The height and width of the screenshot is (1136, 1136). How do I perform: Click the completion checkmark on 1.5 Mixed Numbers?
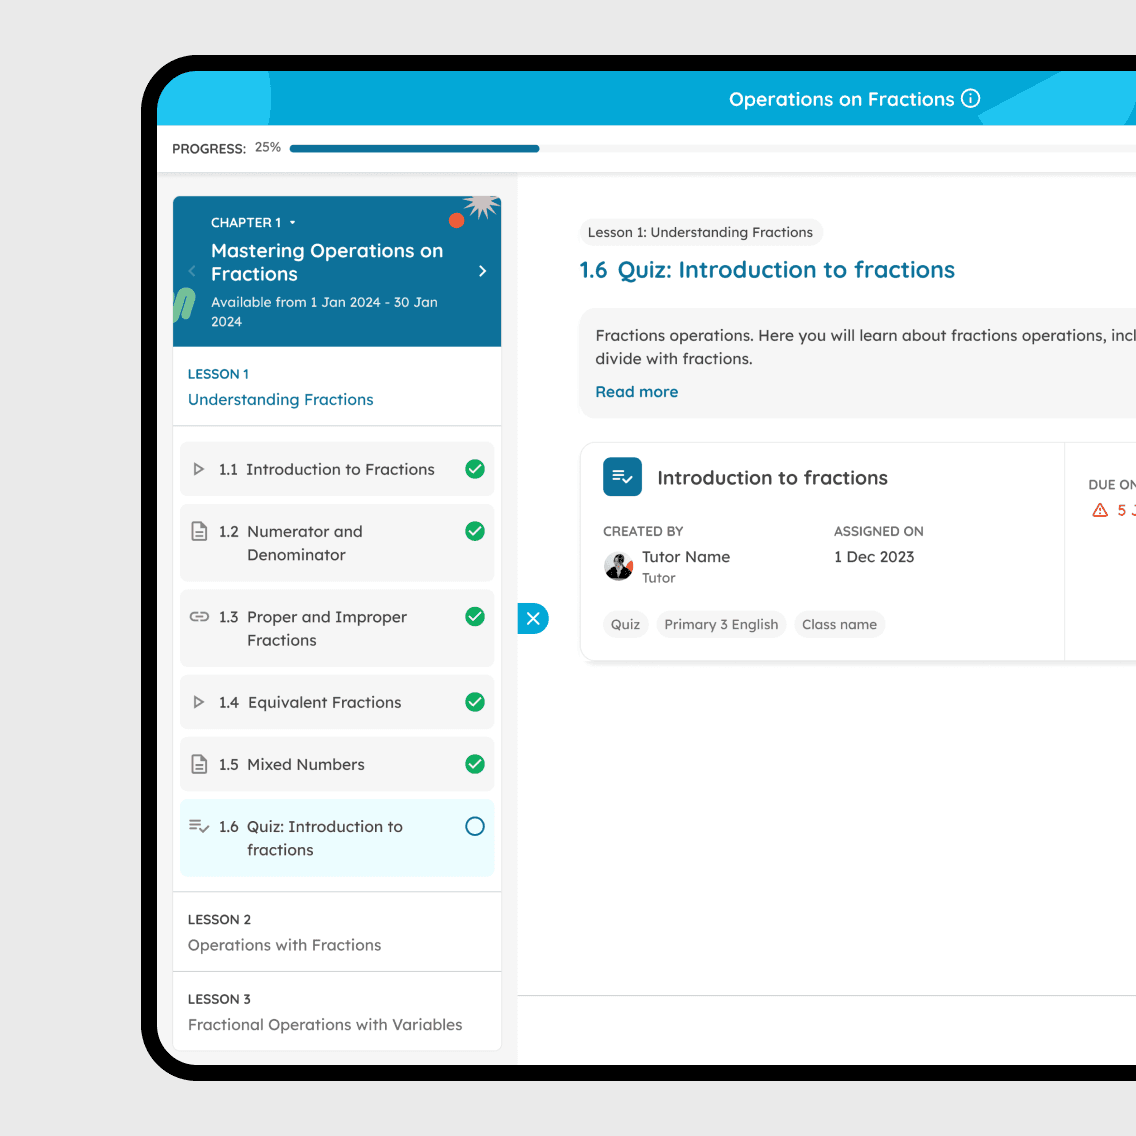[x=475, y=764]
